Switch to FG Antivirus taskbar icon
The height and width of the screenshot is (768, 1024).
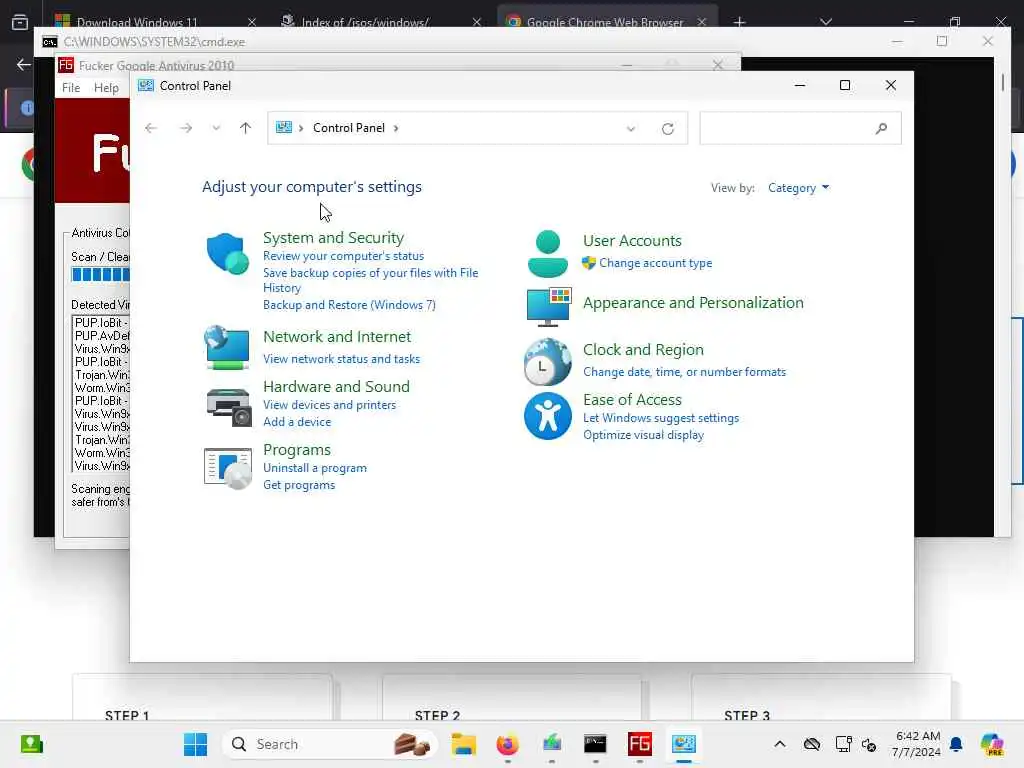click(x=639, y=744)
